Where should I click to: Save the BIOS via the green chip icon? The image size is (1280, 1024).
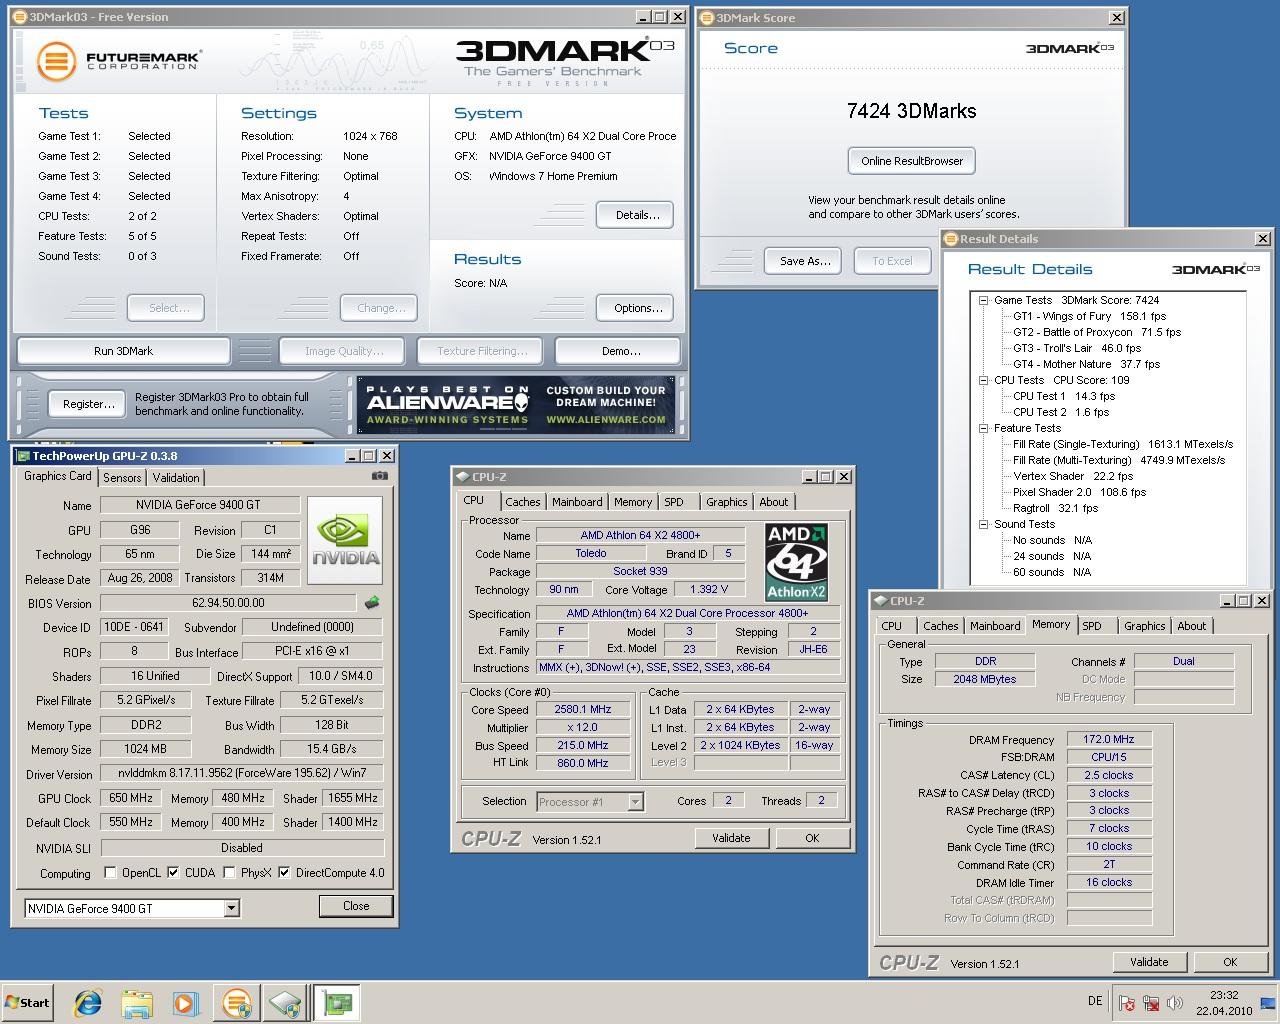[372, 603]
